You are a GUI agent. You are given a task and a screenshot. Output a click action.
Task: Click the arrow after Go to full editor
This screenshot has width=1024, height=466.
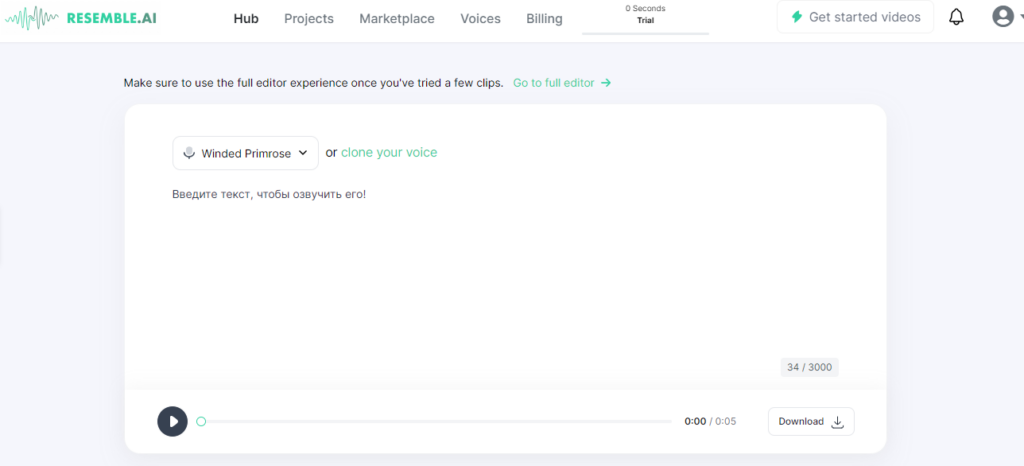pyautogui.click(x=606, y=83)
